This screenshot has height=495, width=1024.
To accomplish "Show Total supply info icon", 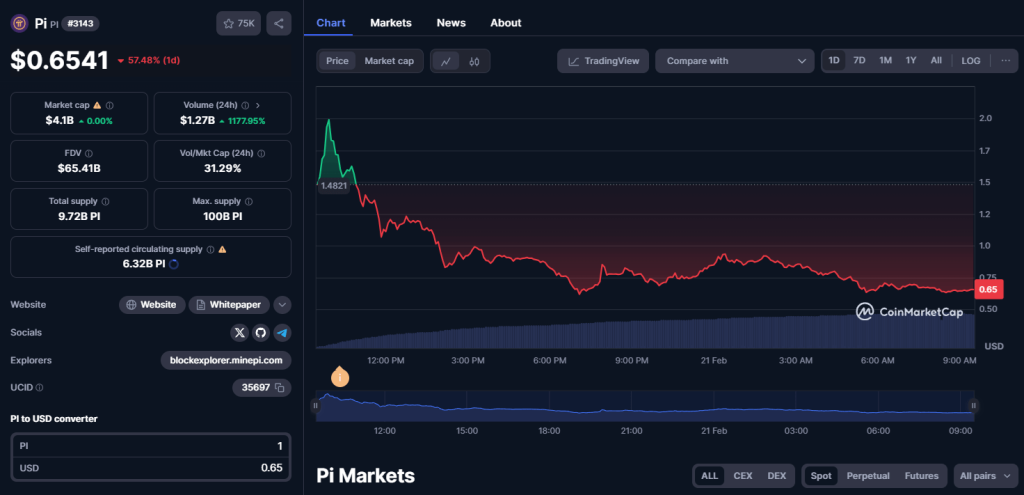I will pyautogui.click(x=105, y=202).
